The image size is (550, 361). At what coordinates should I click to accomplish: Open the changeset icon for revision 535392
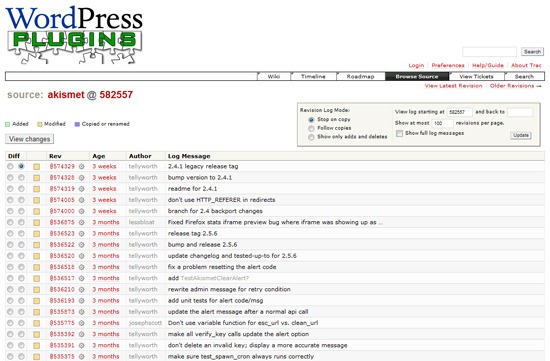point(81,335)
